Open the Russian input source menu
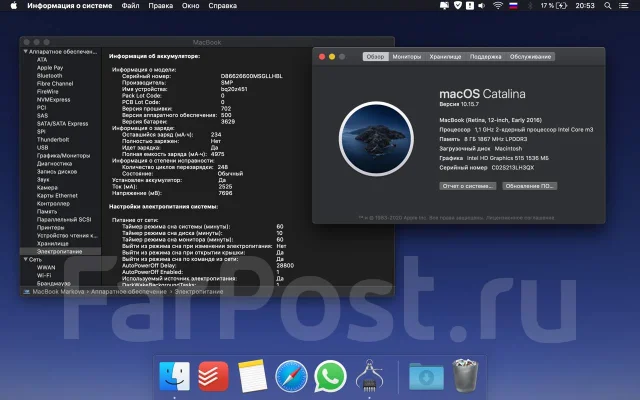The width and height of the screenshot is (640, 400). point(513,6)
